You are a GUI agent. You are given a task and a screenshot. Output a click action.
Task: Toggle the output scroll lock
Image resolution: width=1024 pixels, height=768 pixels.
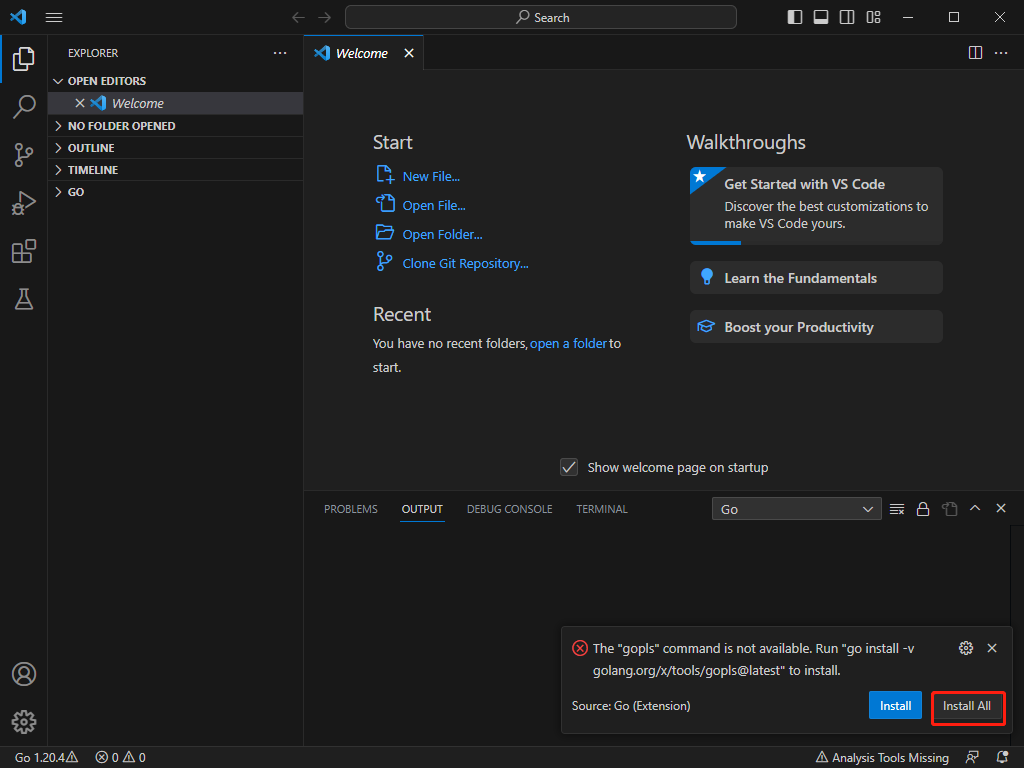(923, 509)
